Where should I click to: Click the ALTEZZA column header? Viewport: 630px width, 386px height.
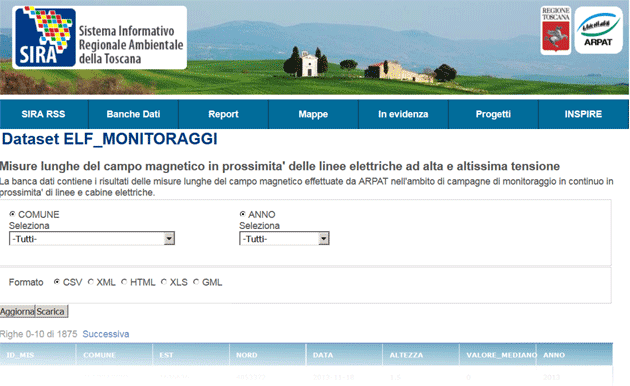point(421,355)
